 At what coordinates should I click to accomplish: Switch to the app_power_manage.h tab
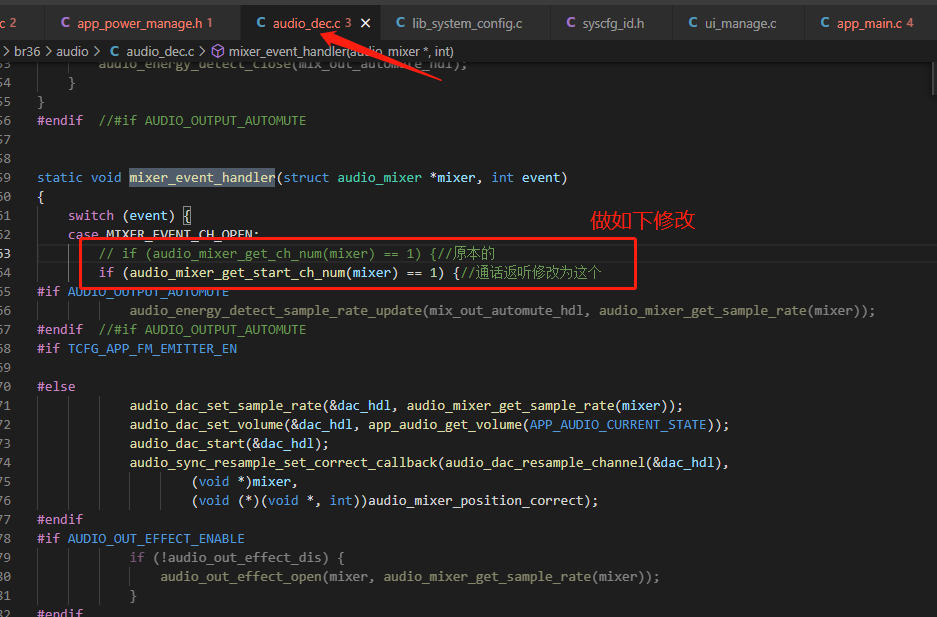click(137, 23)
